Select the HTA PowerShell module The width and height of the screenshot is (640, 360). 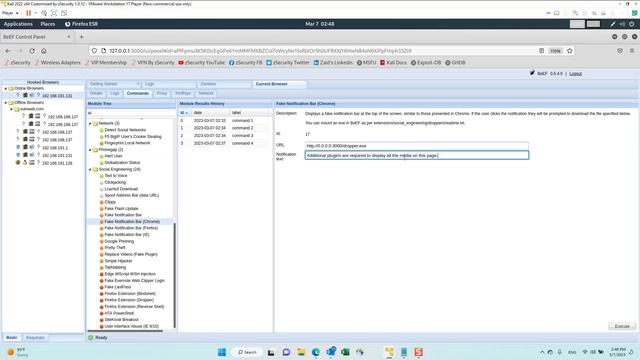click(x=119, y=313)
